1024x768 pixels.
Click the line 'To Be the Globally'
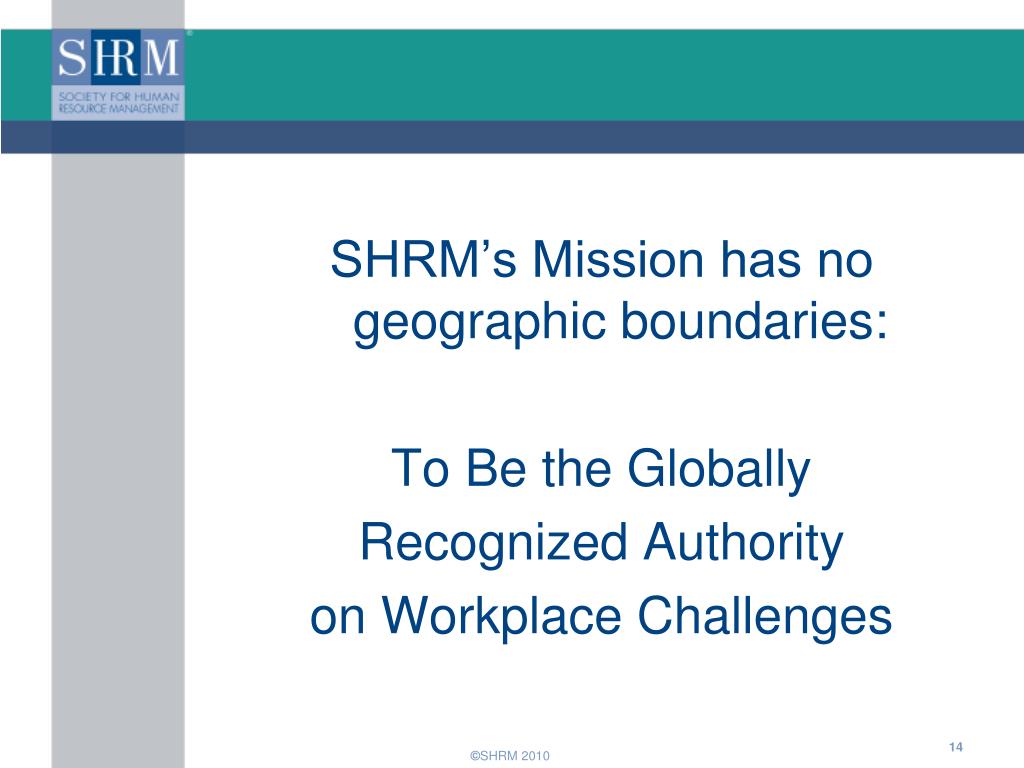coord(600,470)
